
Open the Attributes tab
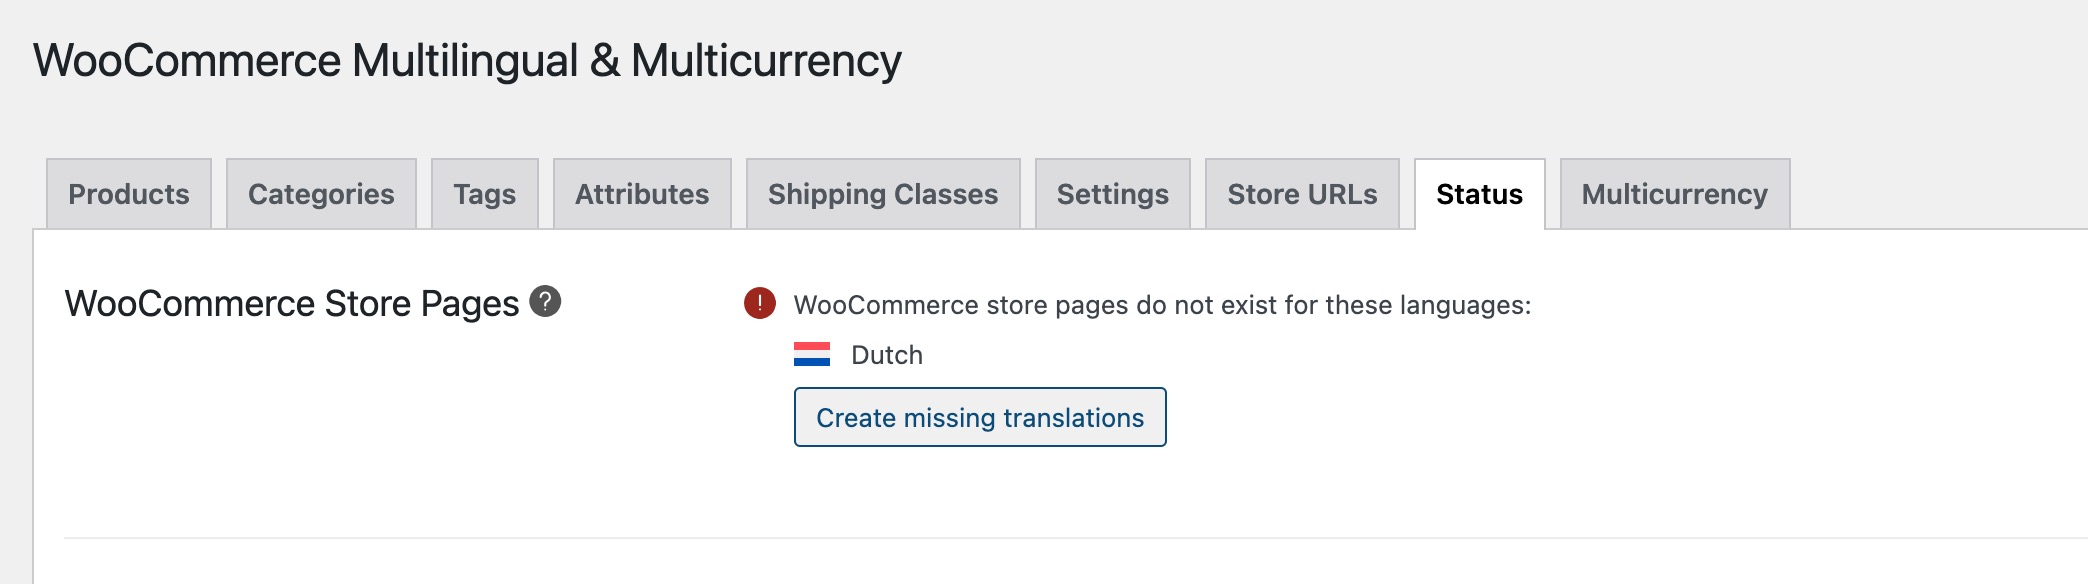tap(642, 194)
